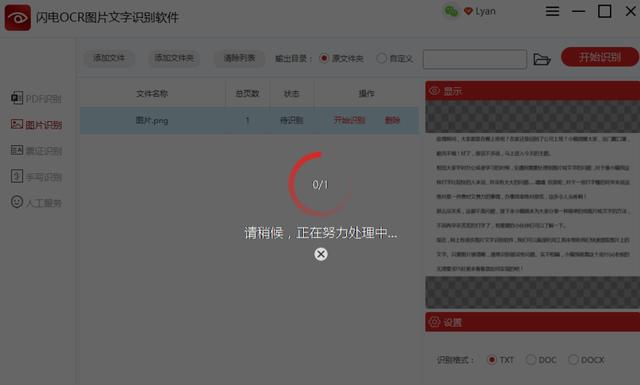Choose DOCX recognition format

573,360
